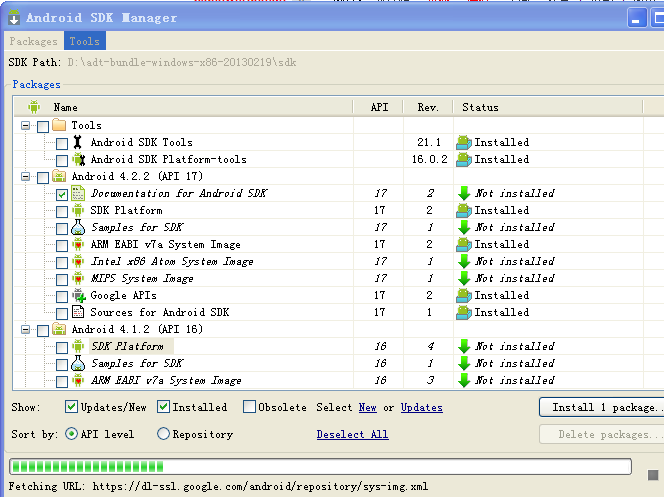
Task: Minimize the Android SDK Manager window
Action: pyautogui.click(x=636, y=18)
